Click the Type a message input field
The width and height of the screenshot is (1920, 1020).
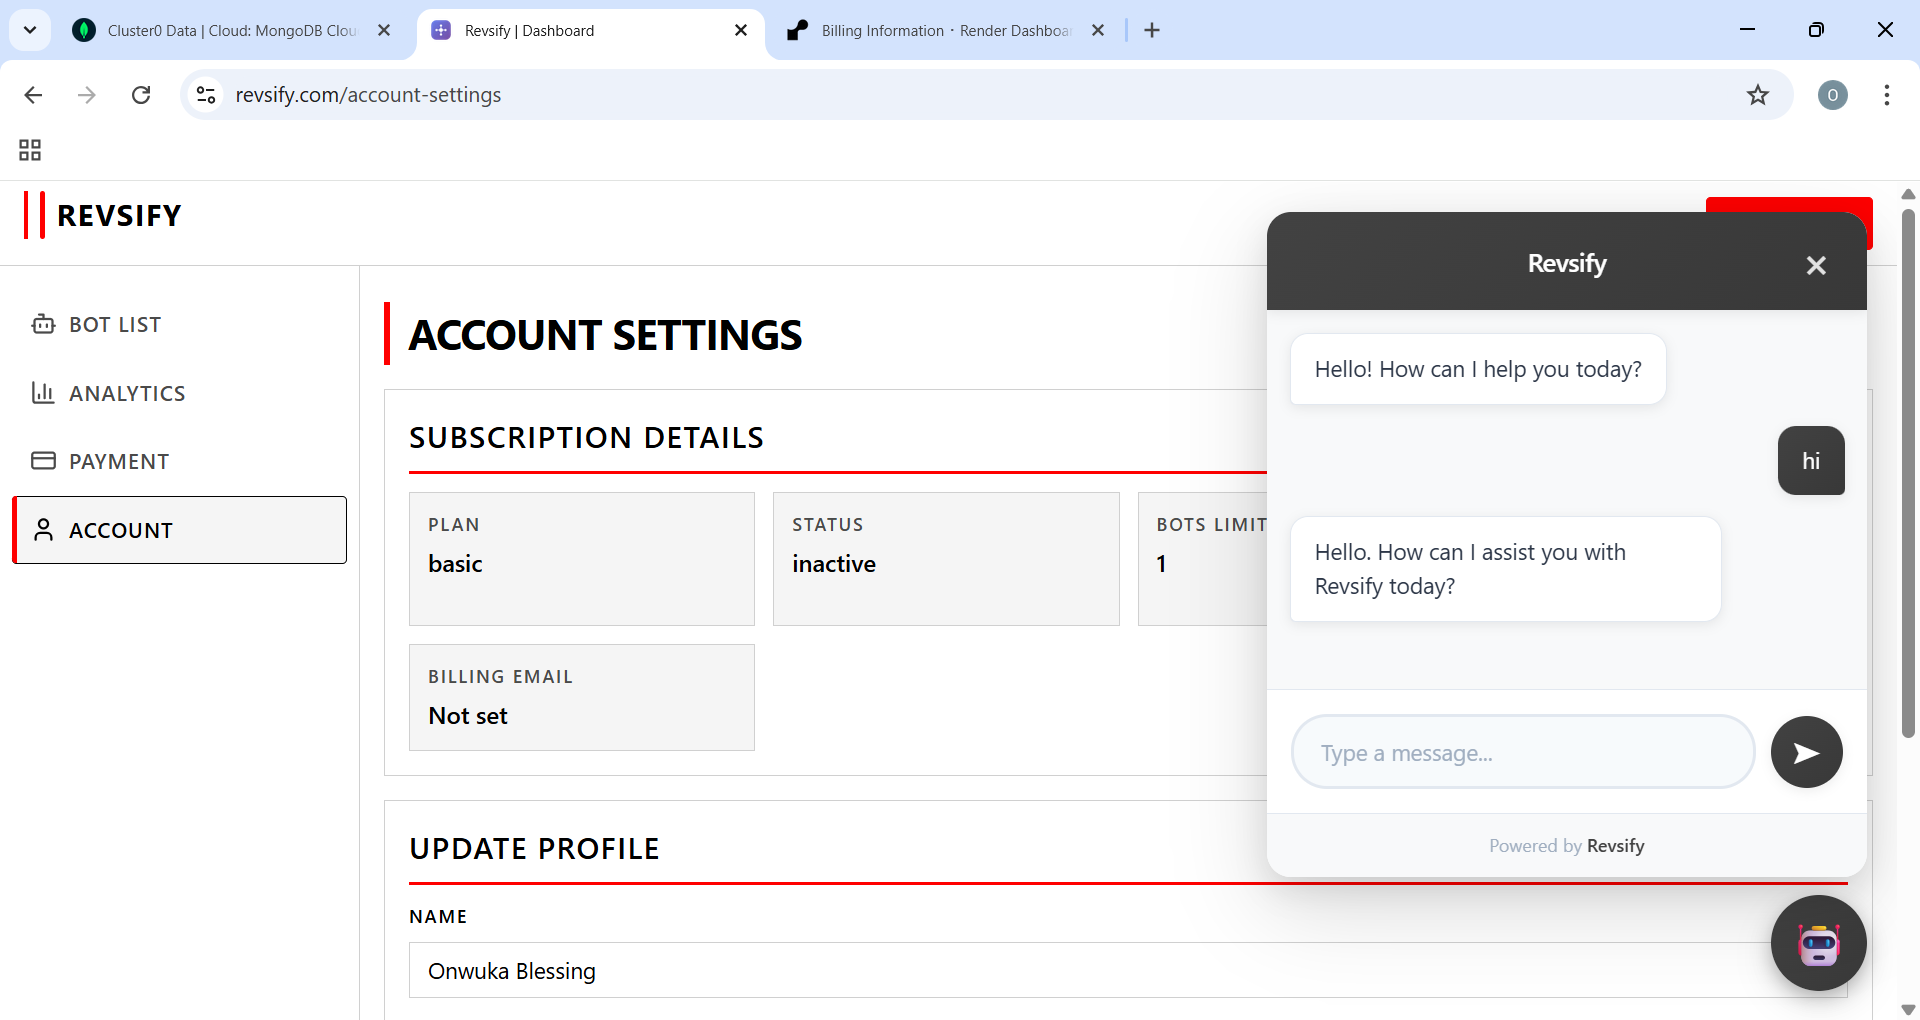(1521, 751)
